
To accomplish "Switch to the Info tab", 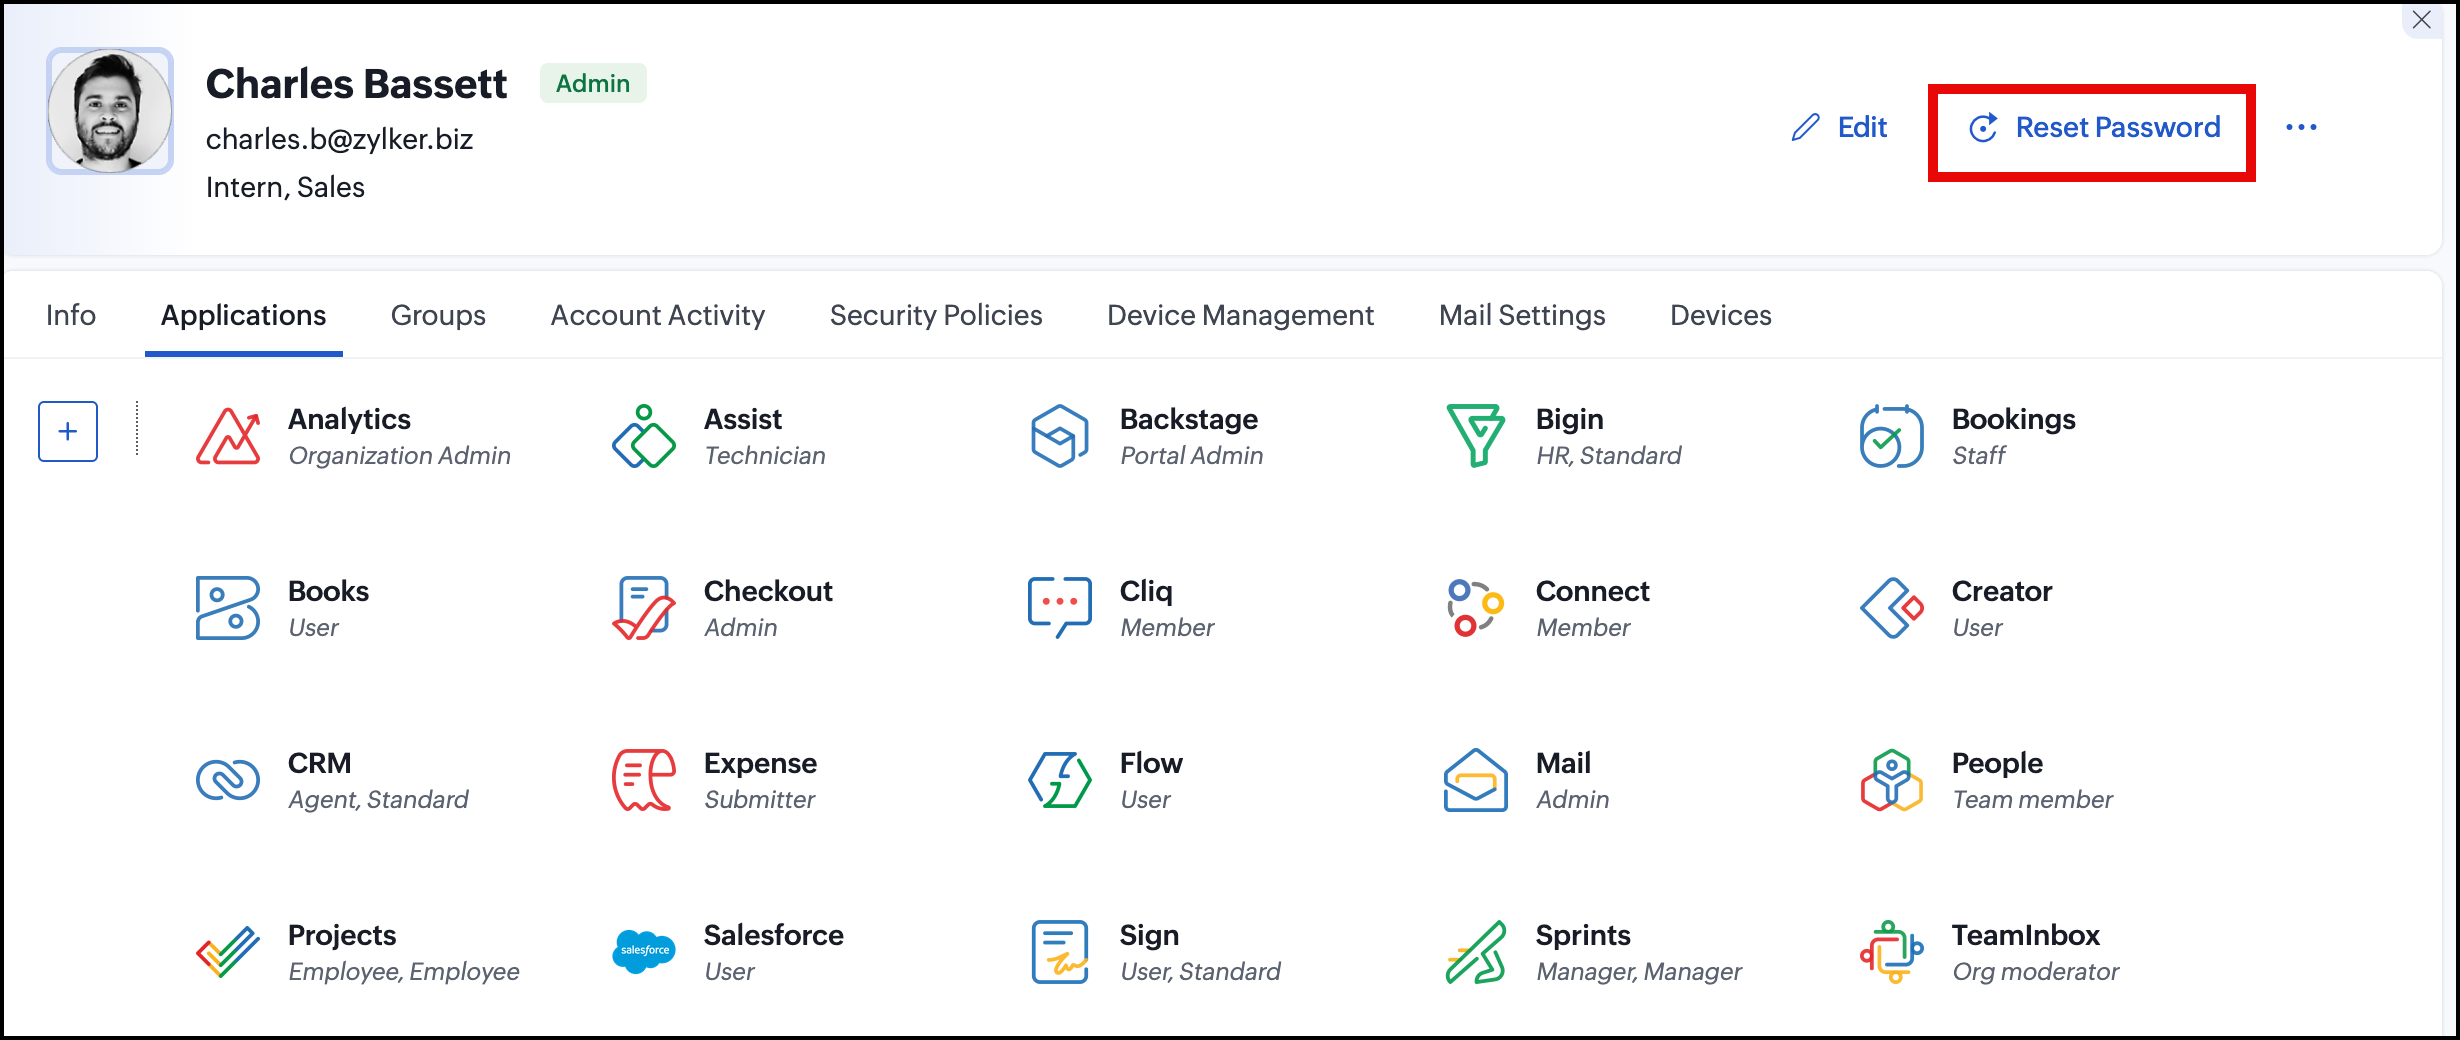I will pyautogui.click(x=71, y=315).
